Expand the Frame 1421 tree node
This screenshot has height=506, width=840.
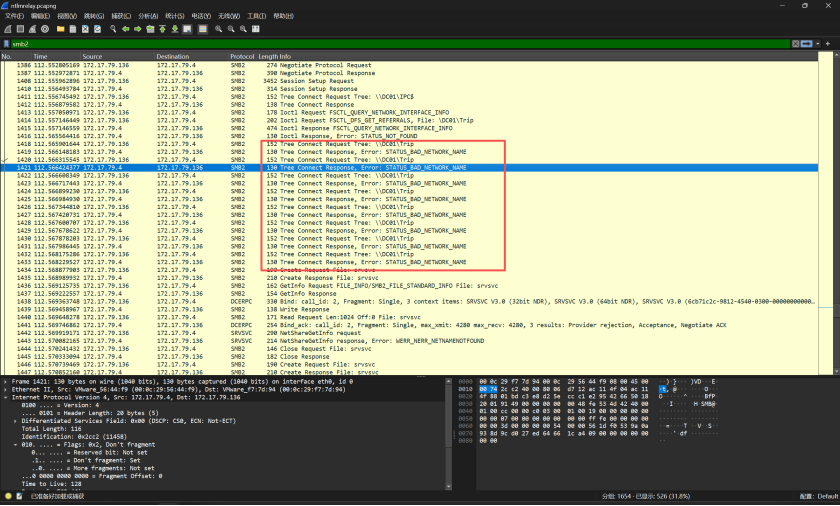pyautogui.click(x=5, y=382)
